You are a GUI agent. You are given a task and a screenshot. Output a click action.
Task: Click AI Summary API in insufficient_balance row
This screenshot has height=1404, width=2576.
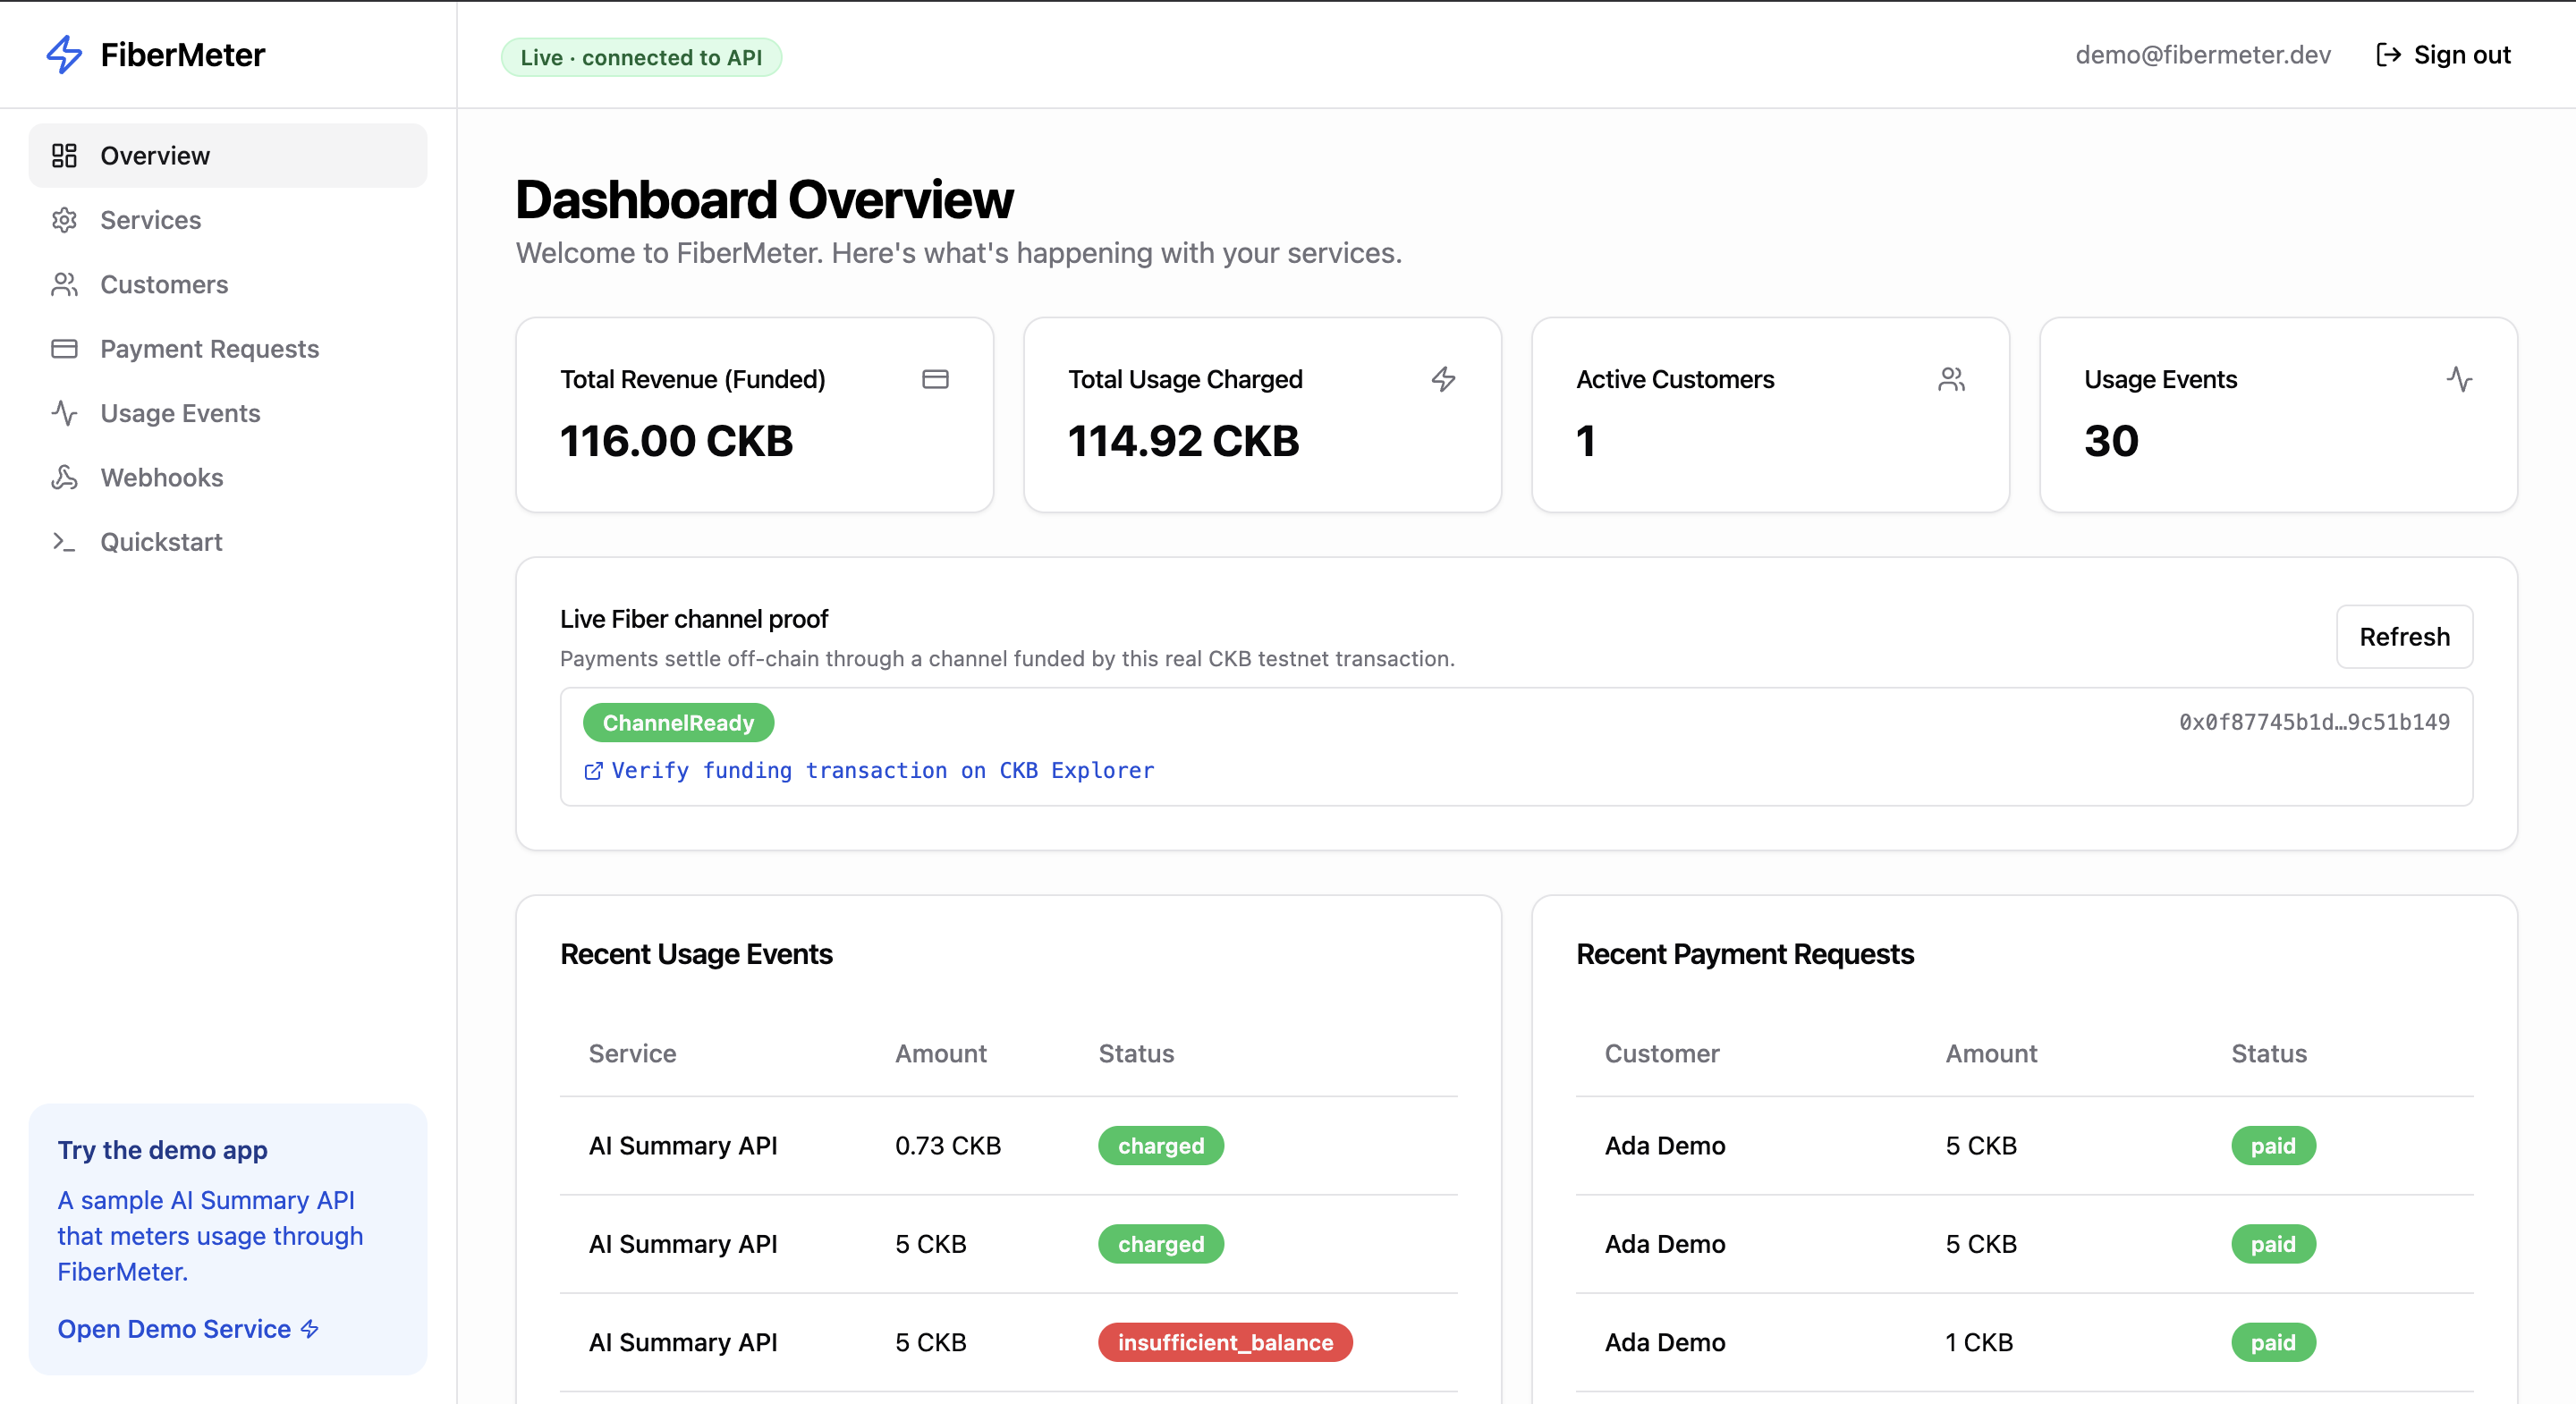[x=683, y=1343]
